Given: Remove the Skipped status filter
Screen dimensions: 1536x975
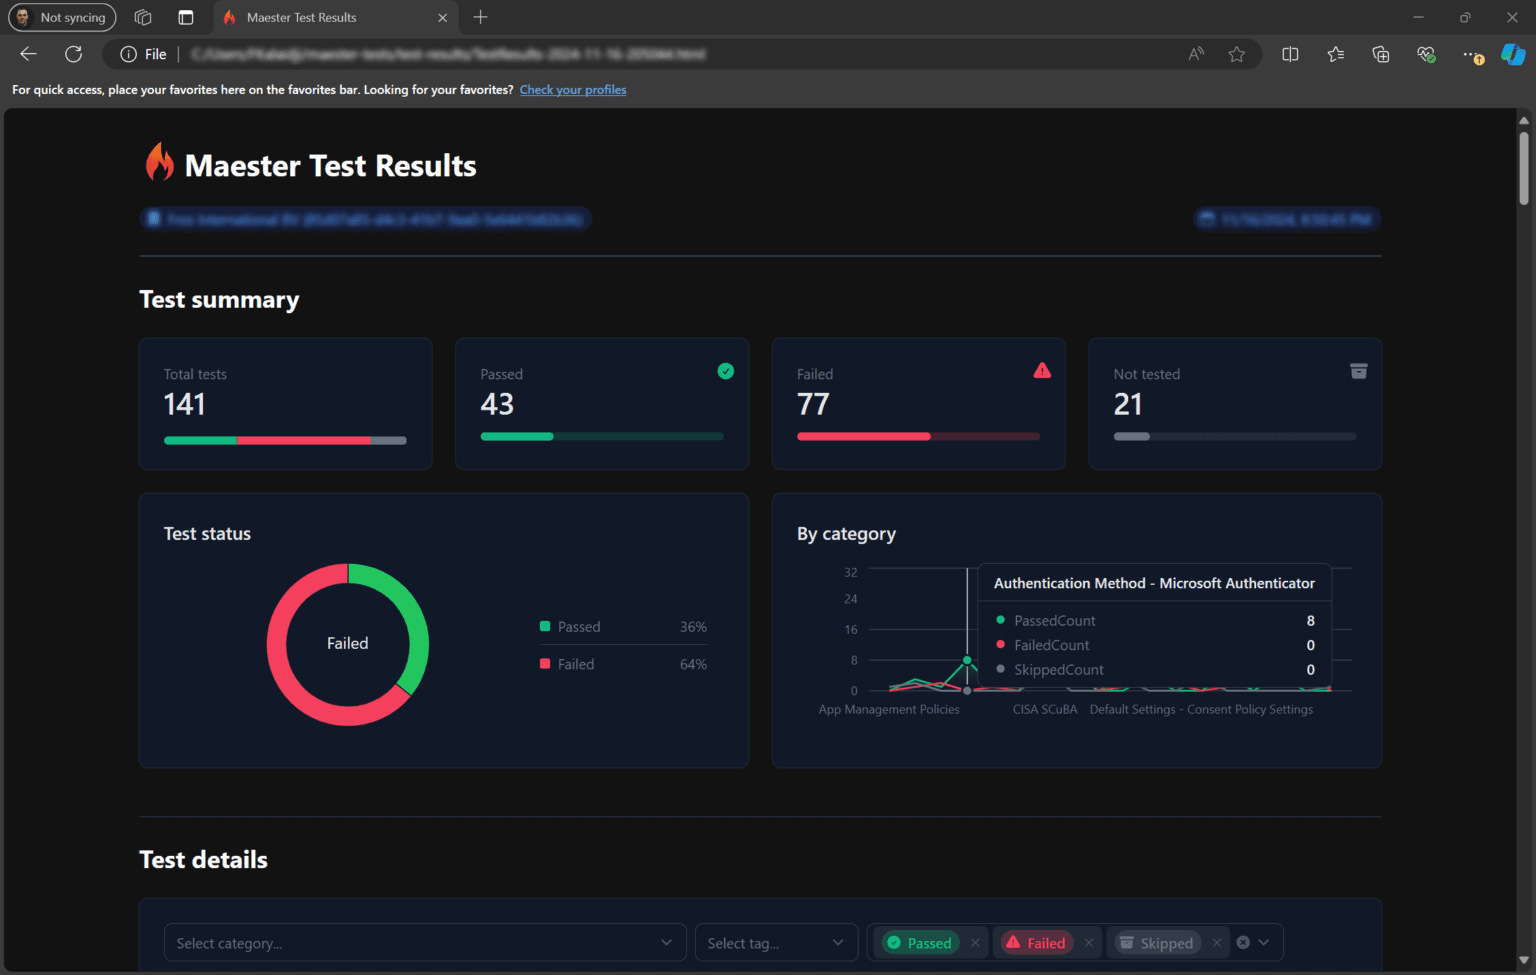Looking at the screenshot, I should (x=1217, y=943).
